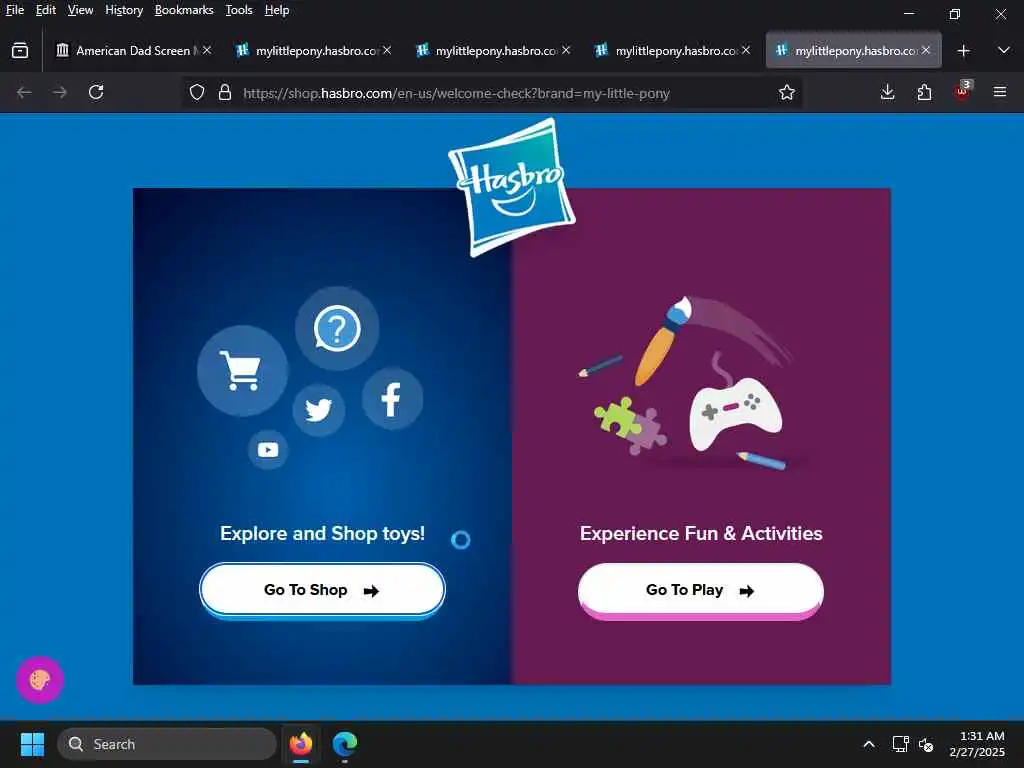The width and height of the screenshot is (1024, 768).
Task: Show hidden system tray icons
Action: click(x=869, y=744)
